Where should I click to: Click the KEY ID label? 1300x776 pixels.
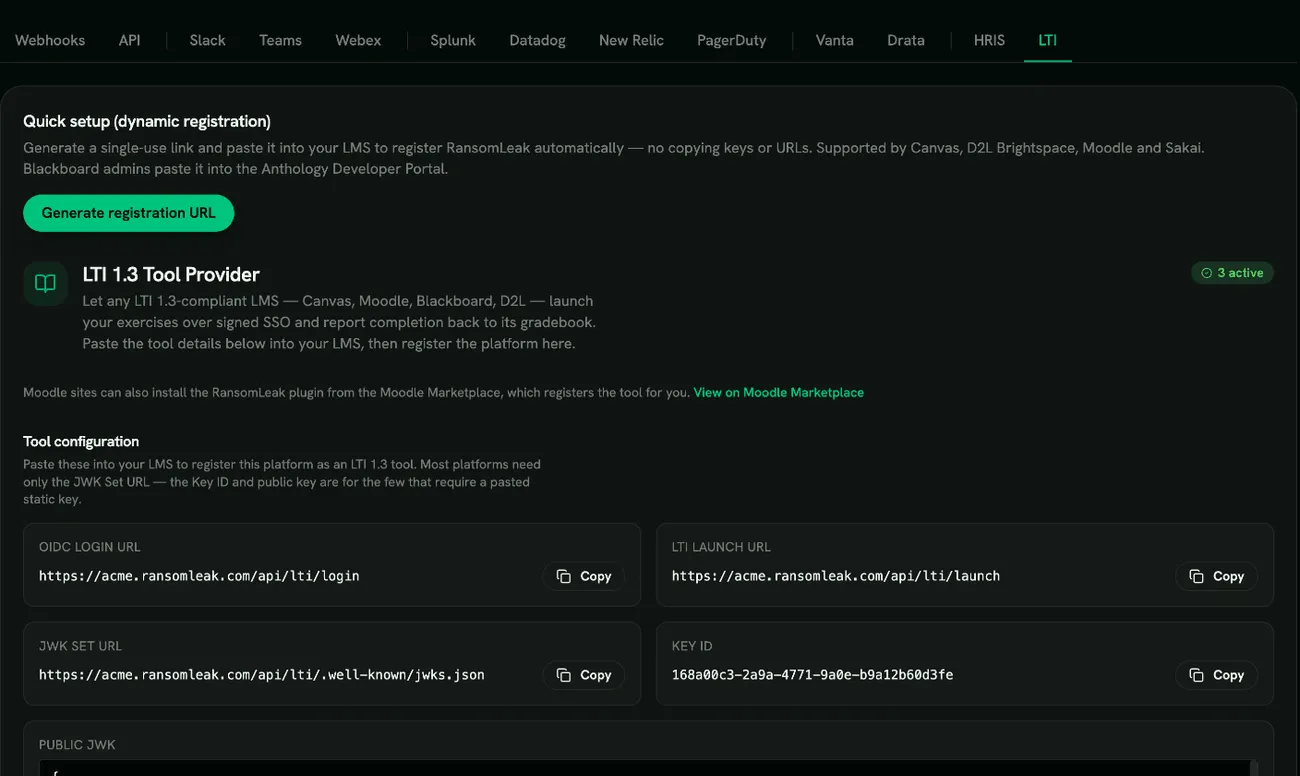pyautogui.click(x=692, y=646)
